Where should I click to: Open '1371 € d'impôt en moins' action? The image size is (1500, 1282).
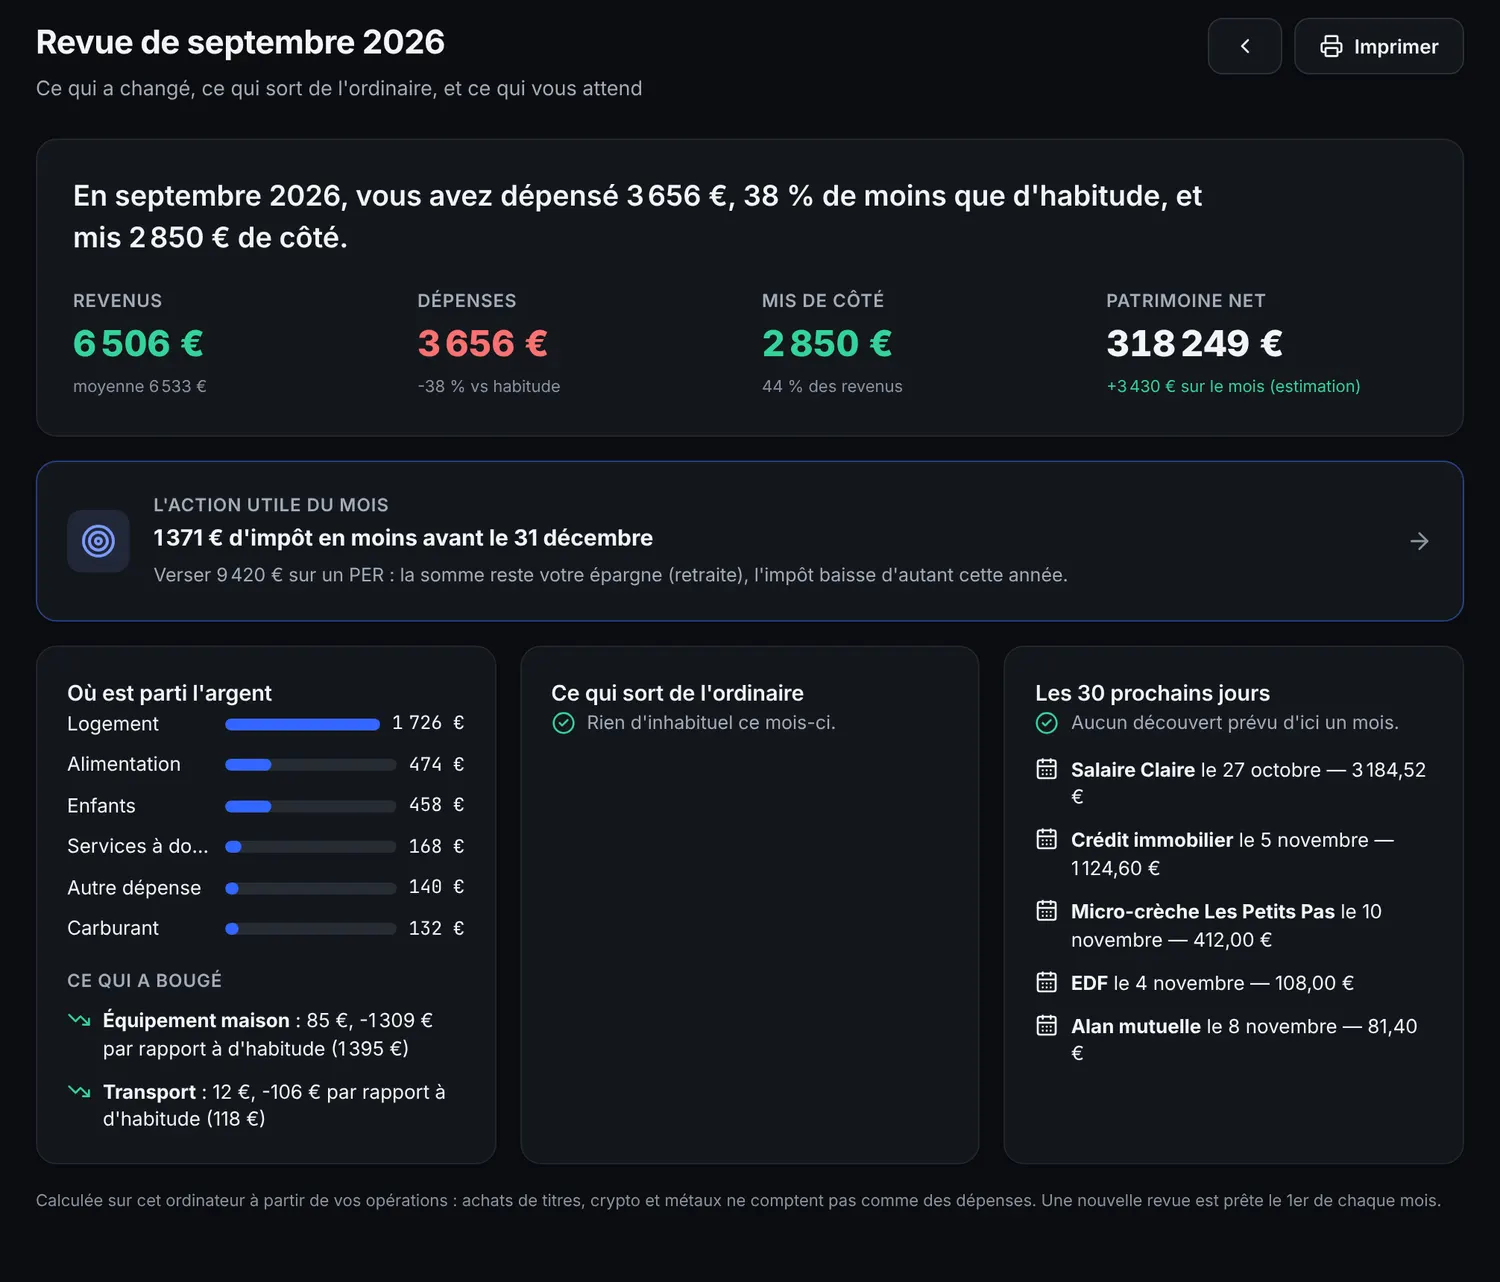[750, 541]
